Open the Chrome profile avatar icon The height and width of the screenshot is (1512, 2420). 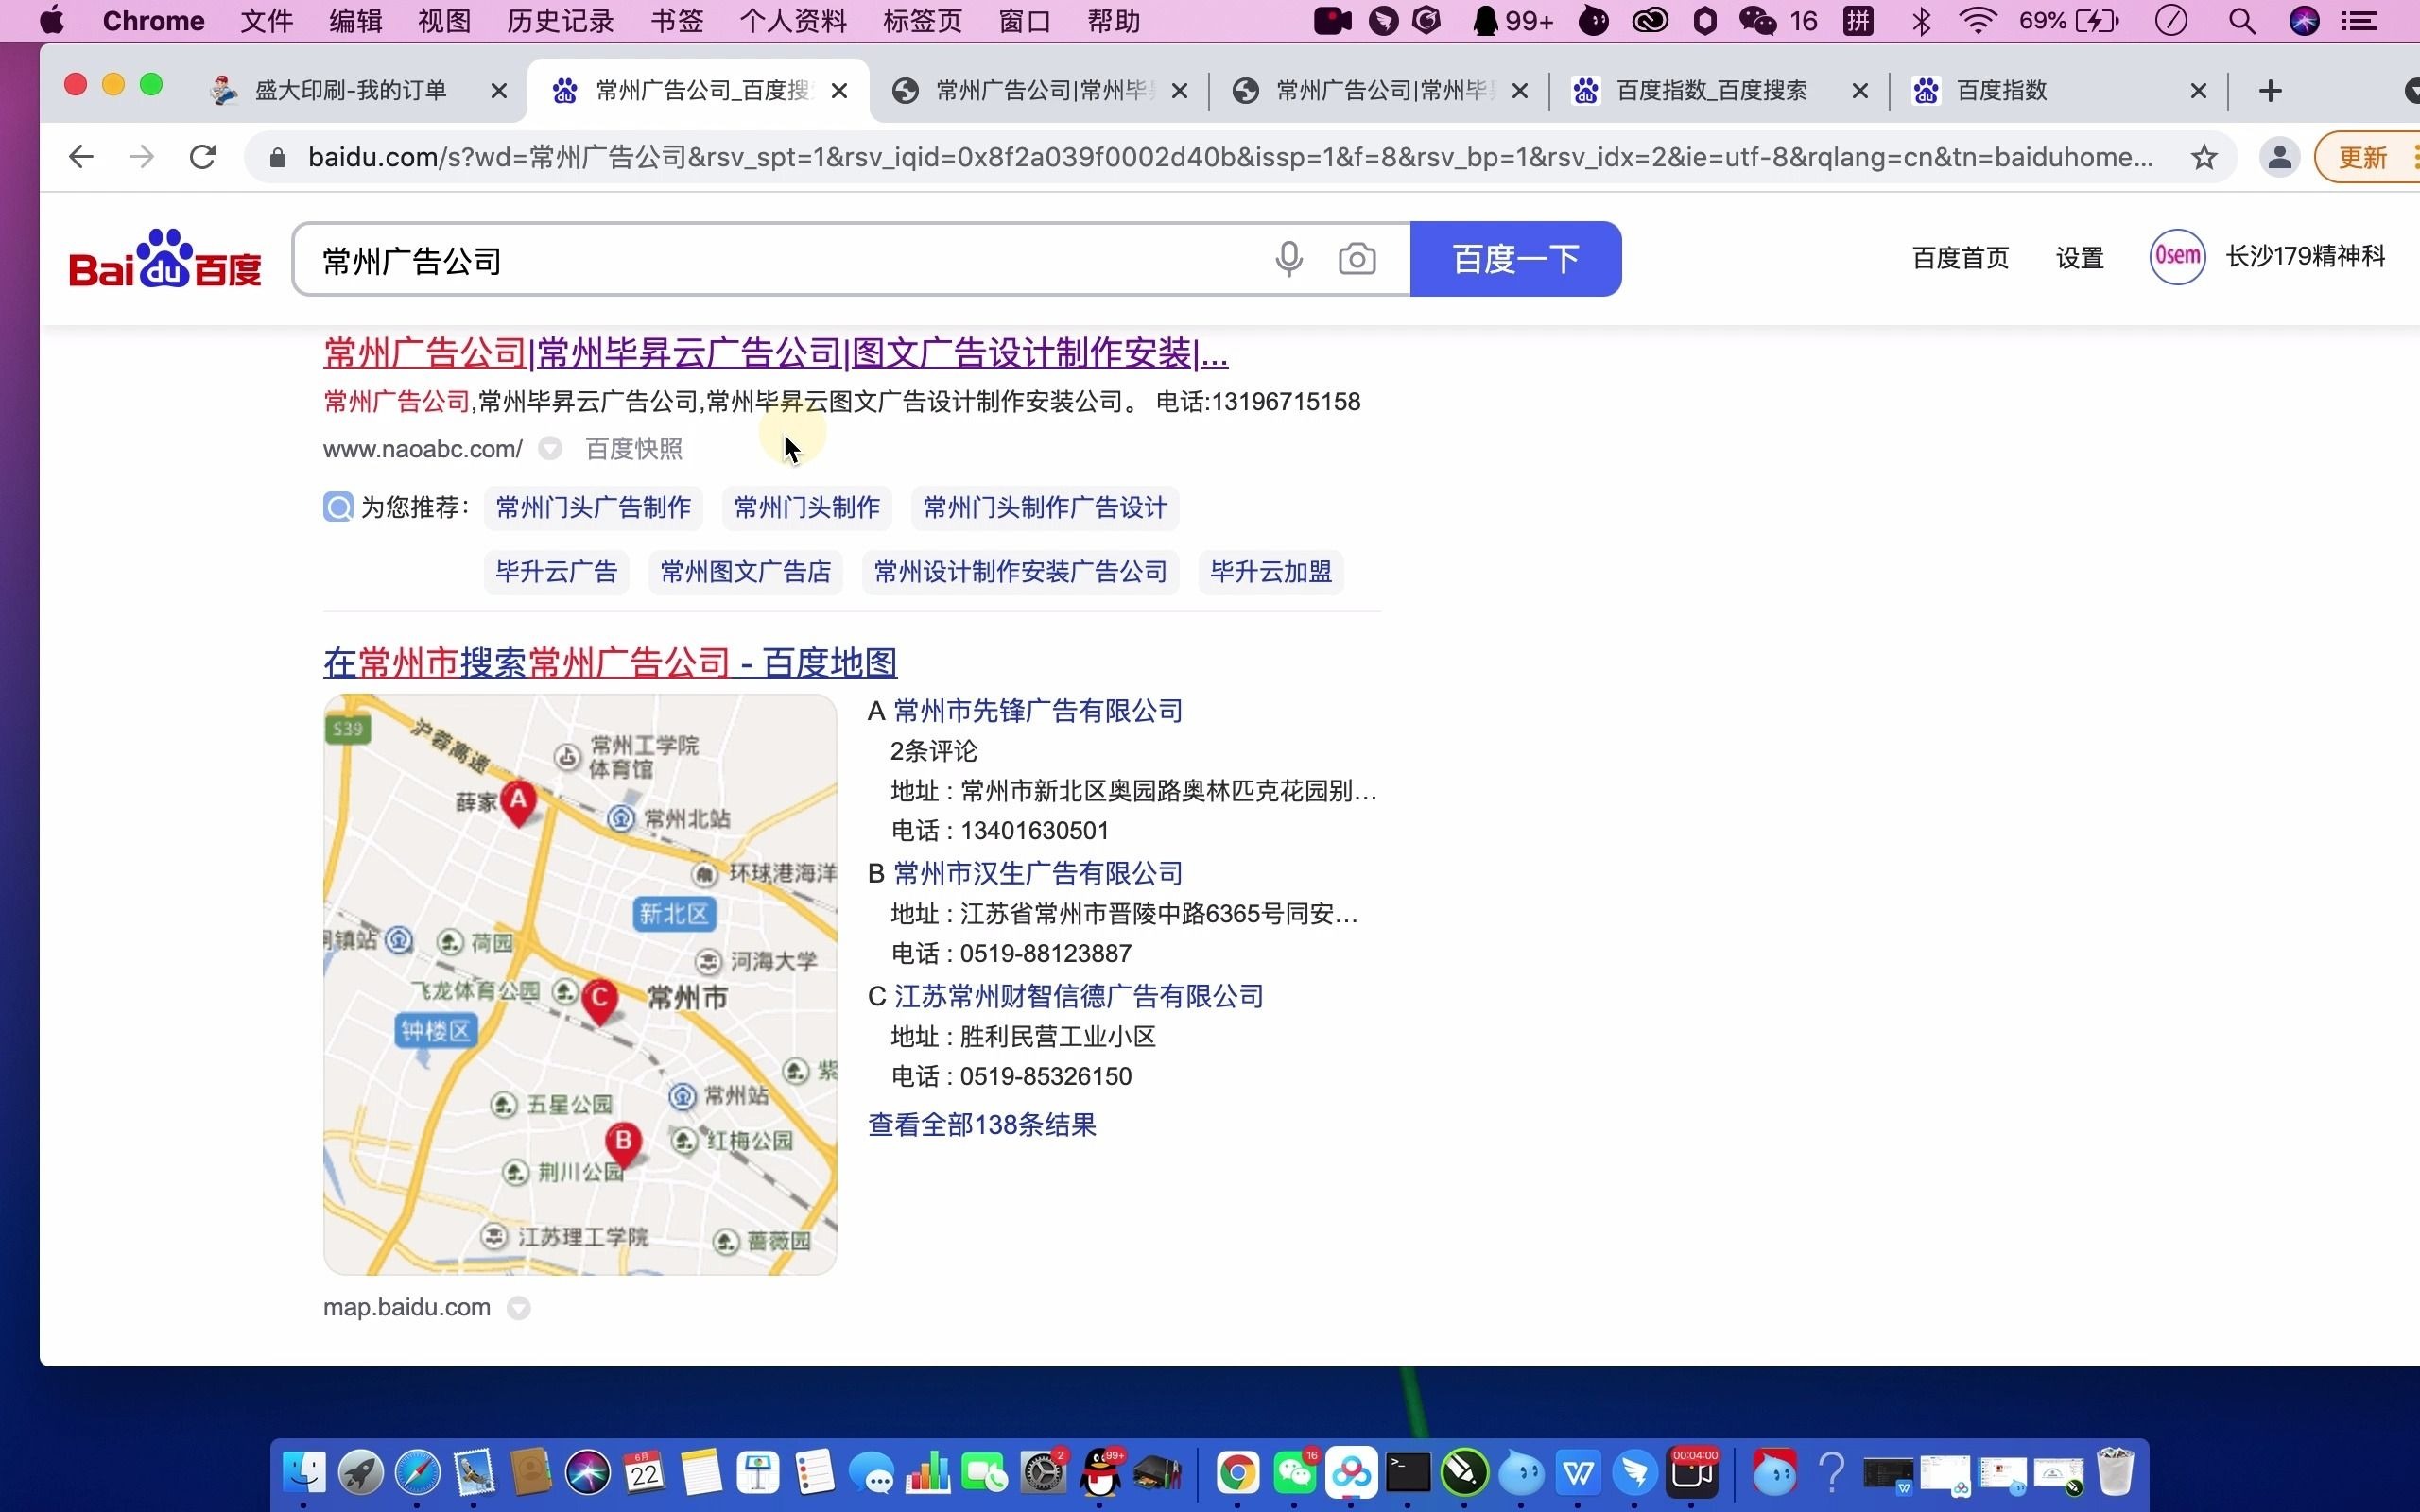pyautogui.click(x=2279, y=157)
